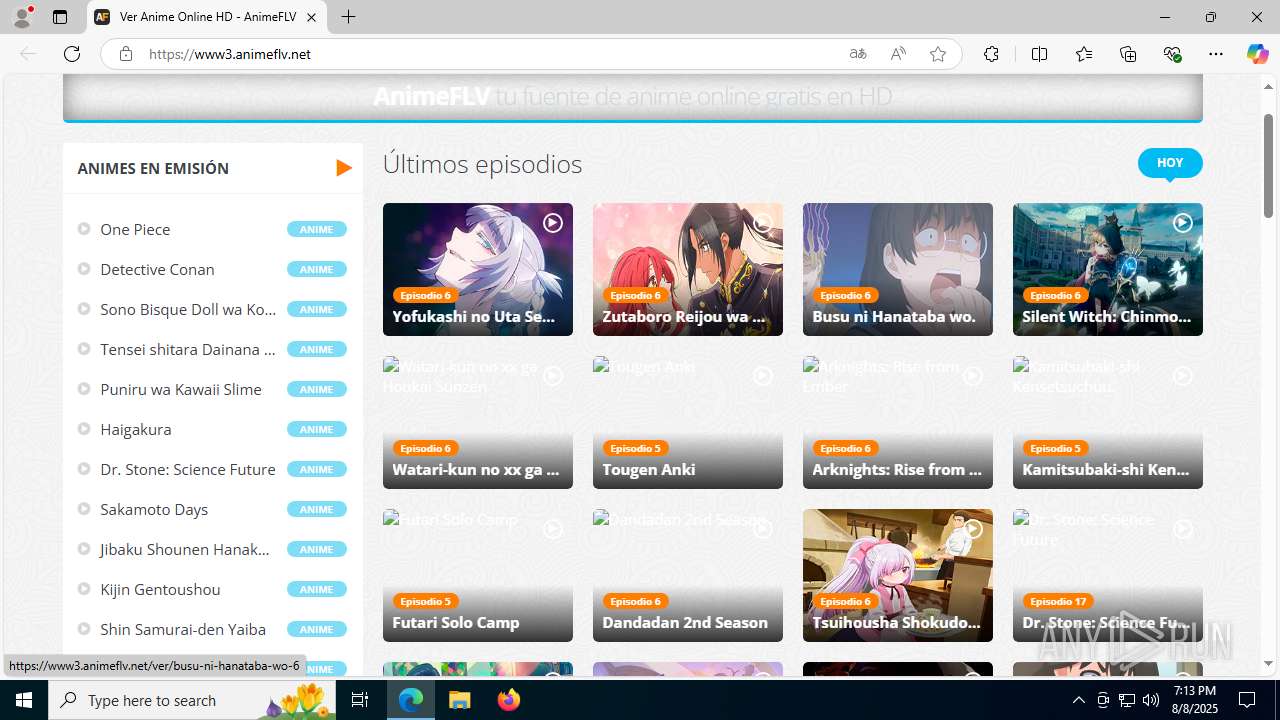Screen dimensions: 1280x720
Task: Open Arknights: Rise from Ember card
Action: click(x=898, y=422)
